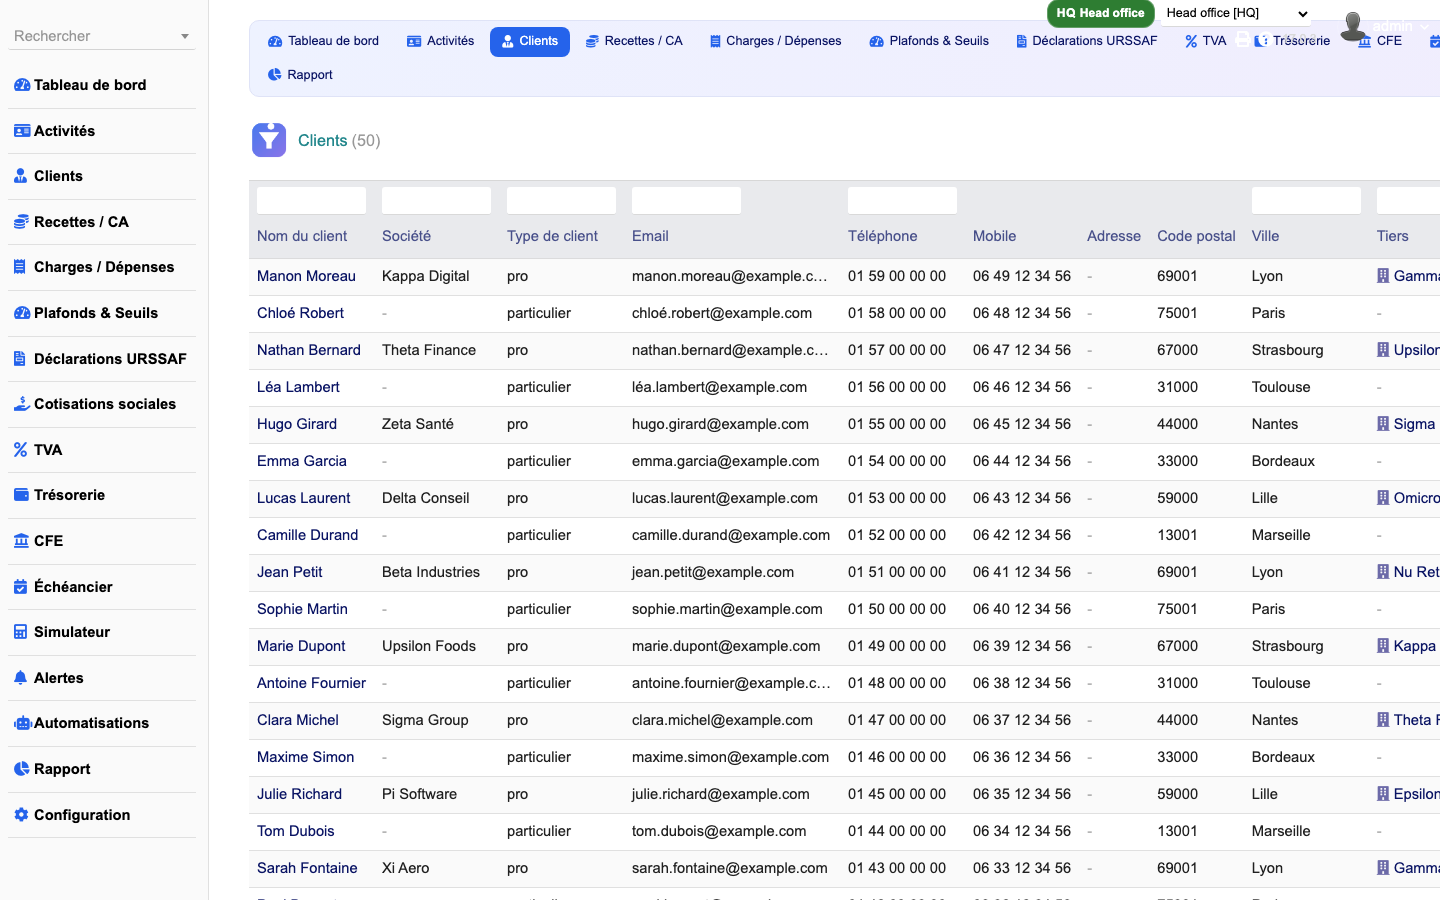
Task: Sort by Société column header
Action: tap(406, 236)
